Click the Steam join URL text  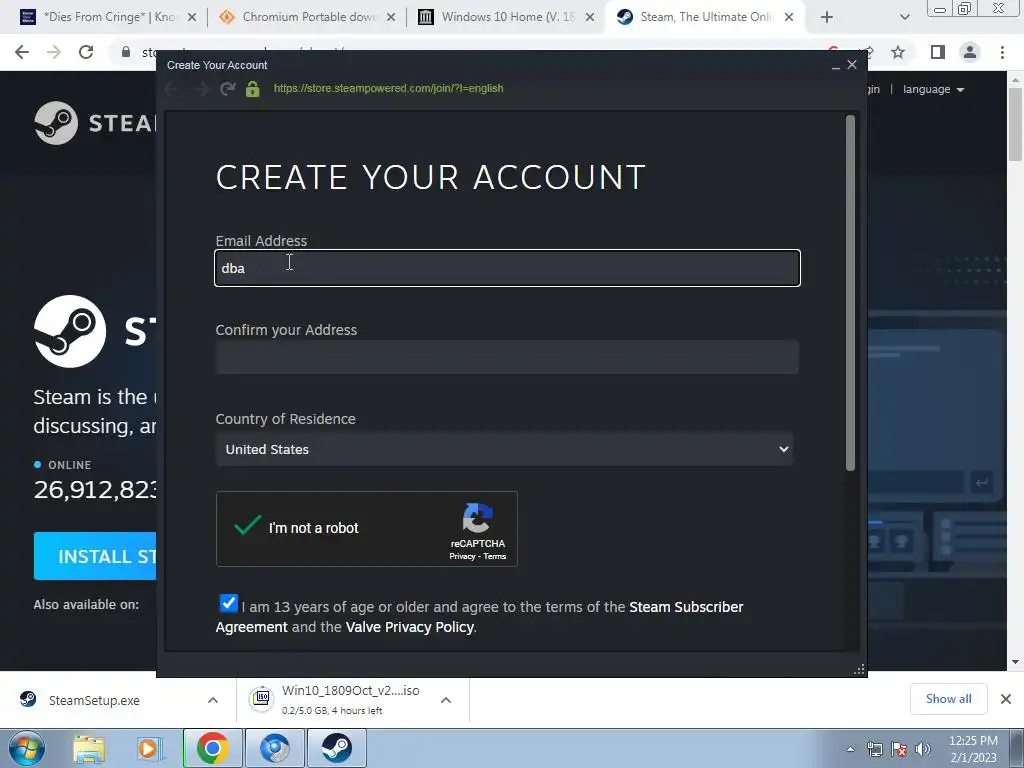(x=389, y=88)
